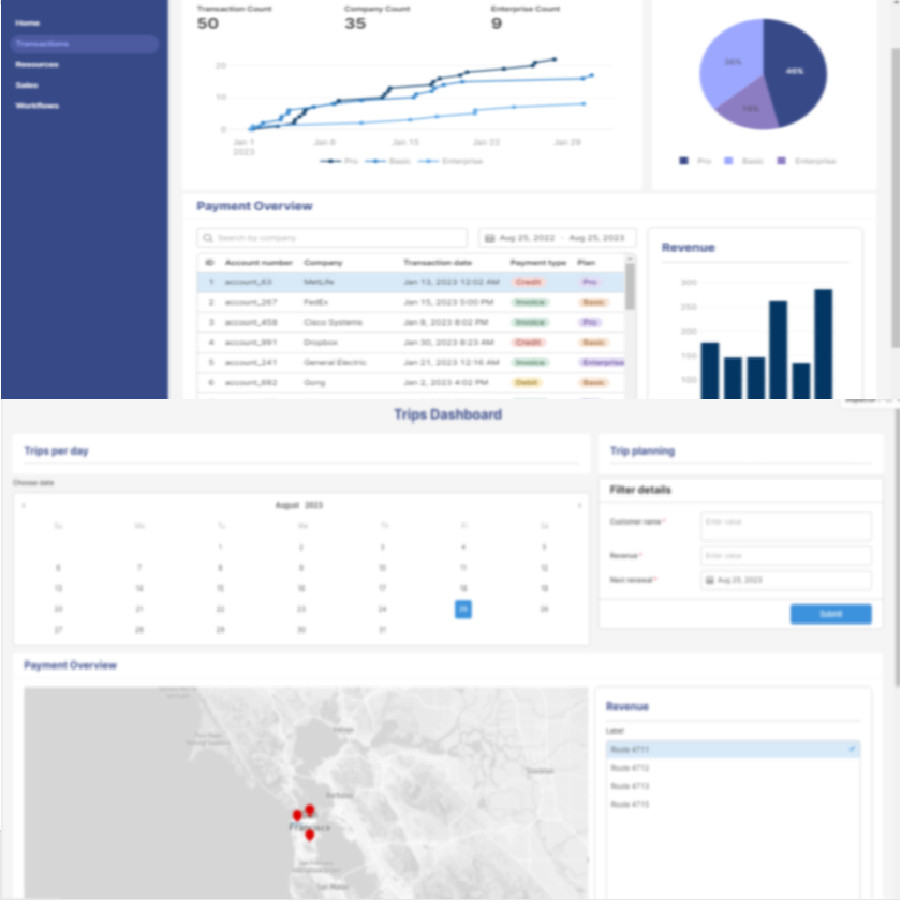
Task: Click the Enterprise legend marker below the line chart
Action: click(x=428, y=161)
